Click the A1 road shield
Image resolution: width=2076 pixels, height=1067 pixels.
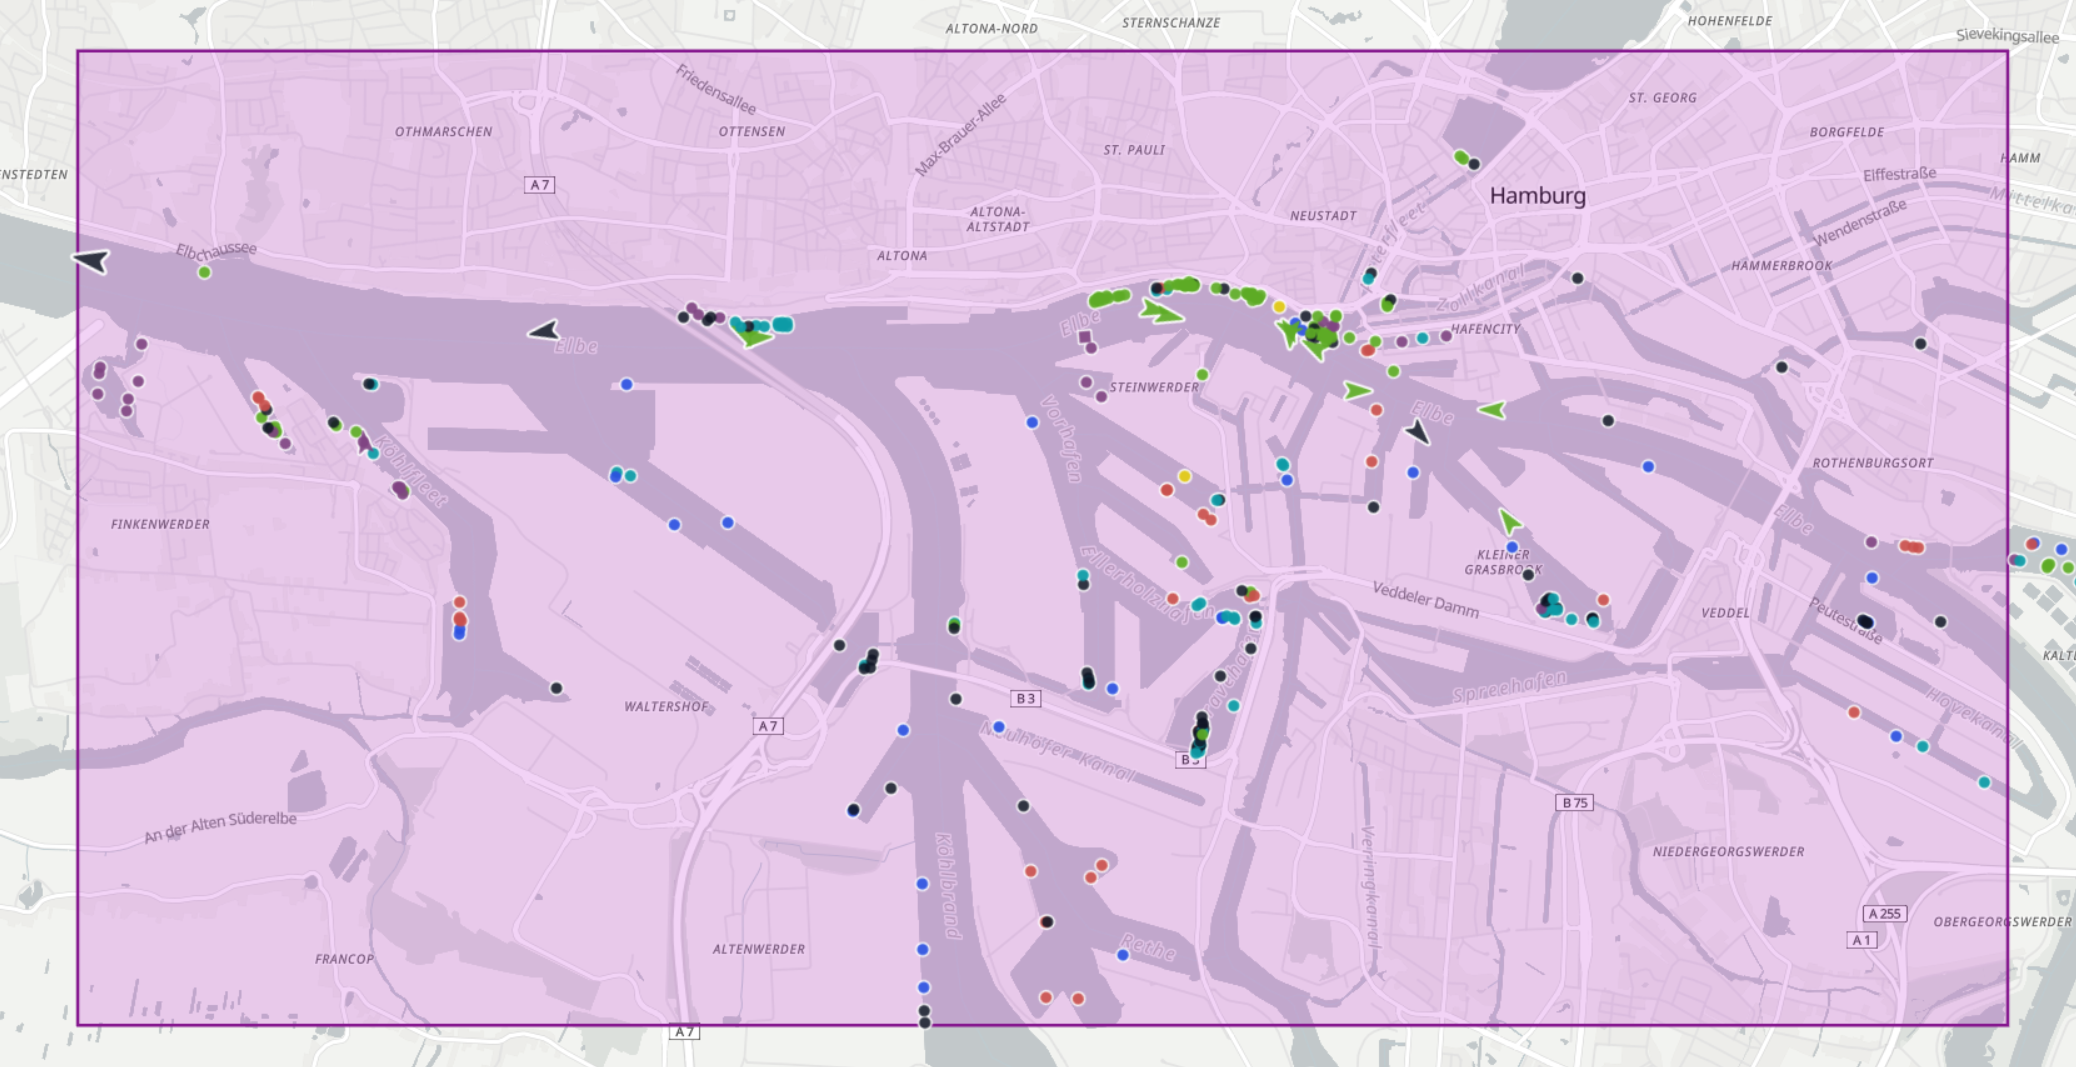(1861, 940)
